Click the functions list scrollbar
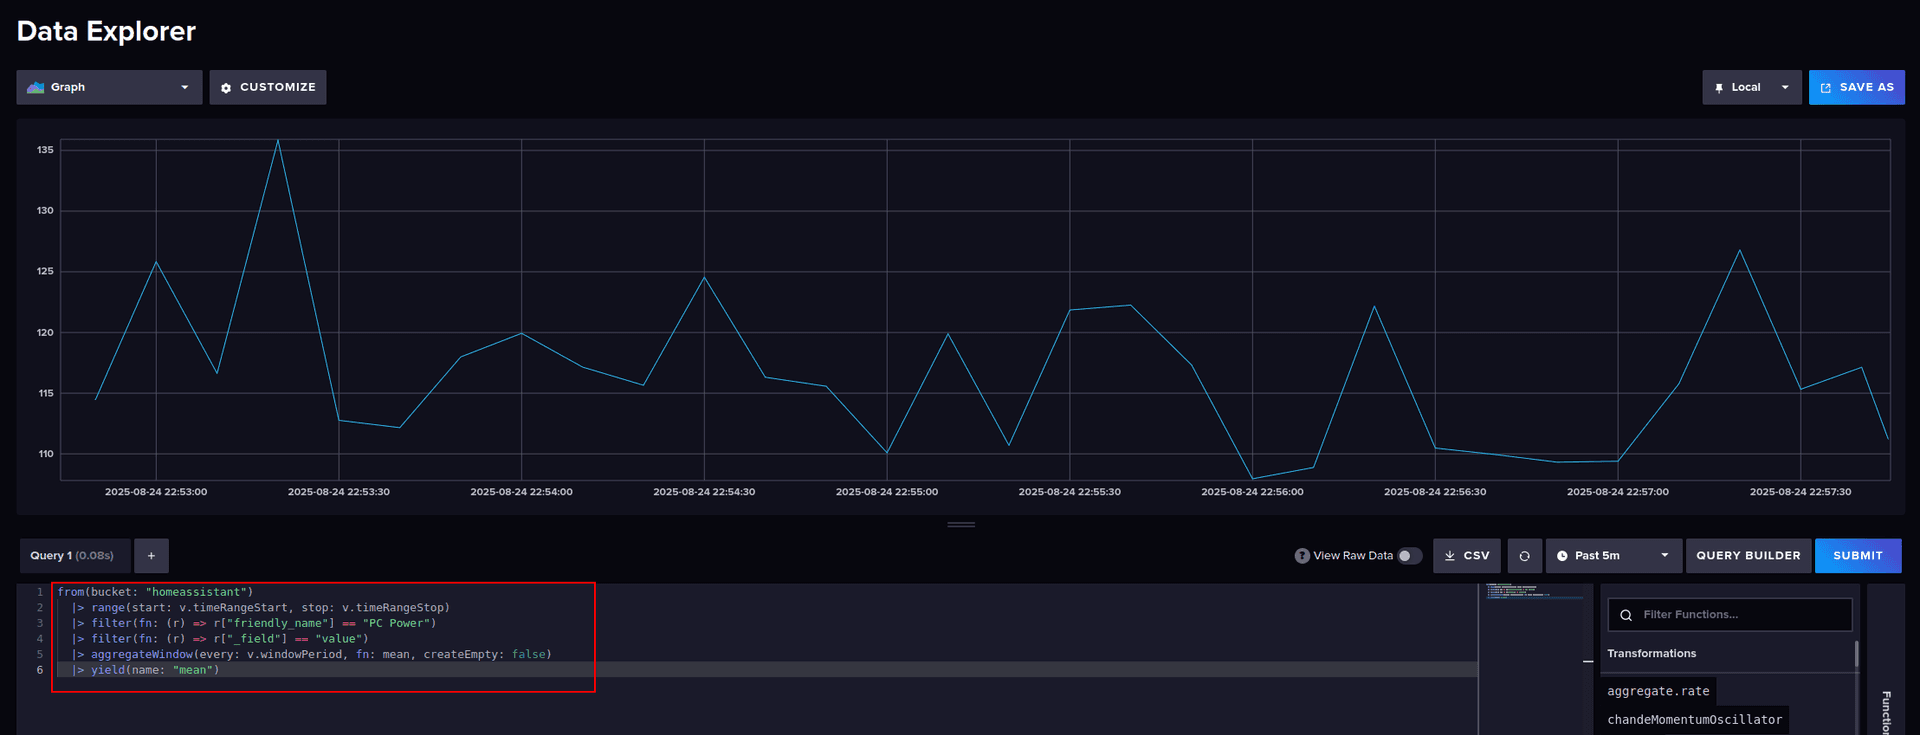Screen dimensions: 1920x735 click(x=1857, y=655)
